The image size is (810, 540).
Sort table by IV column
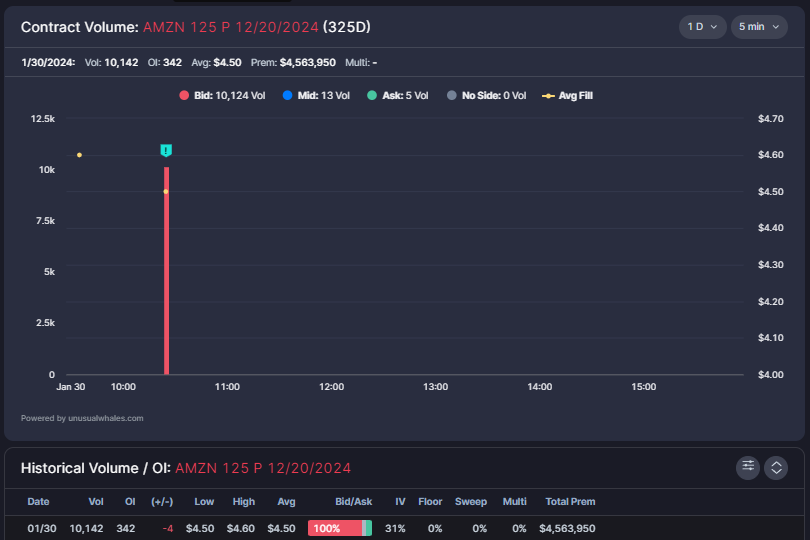pos(400,502)
